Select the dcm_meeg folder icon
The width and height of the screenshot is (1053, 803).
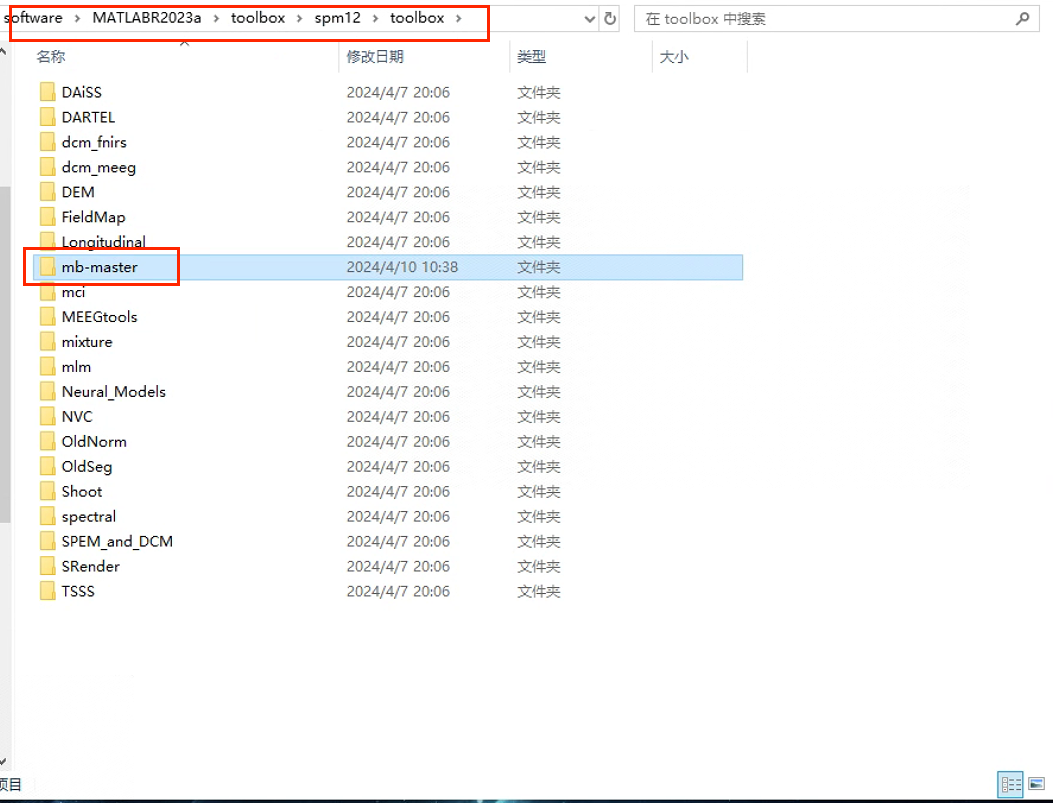tap(47, 167)
